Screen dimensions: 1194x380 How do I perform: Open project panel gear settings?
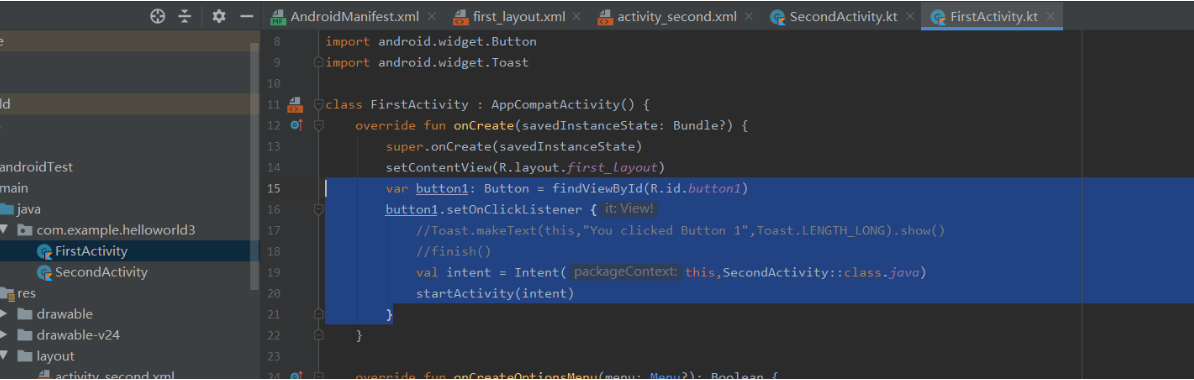pyautogui.click(x=219, y=16)
